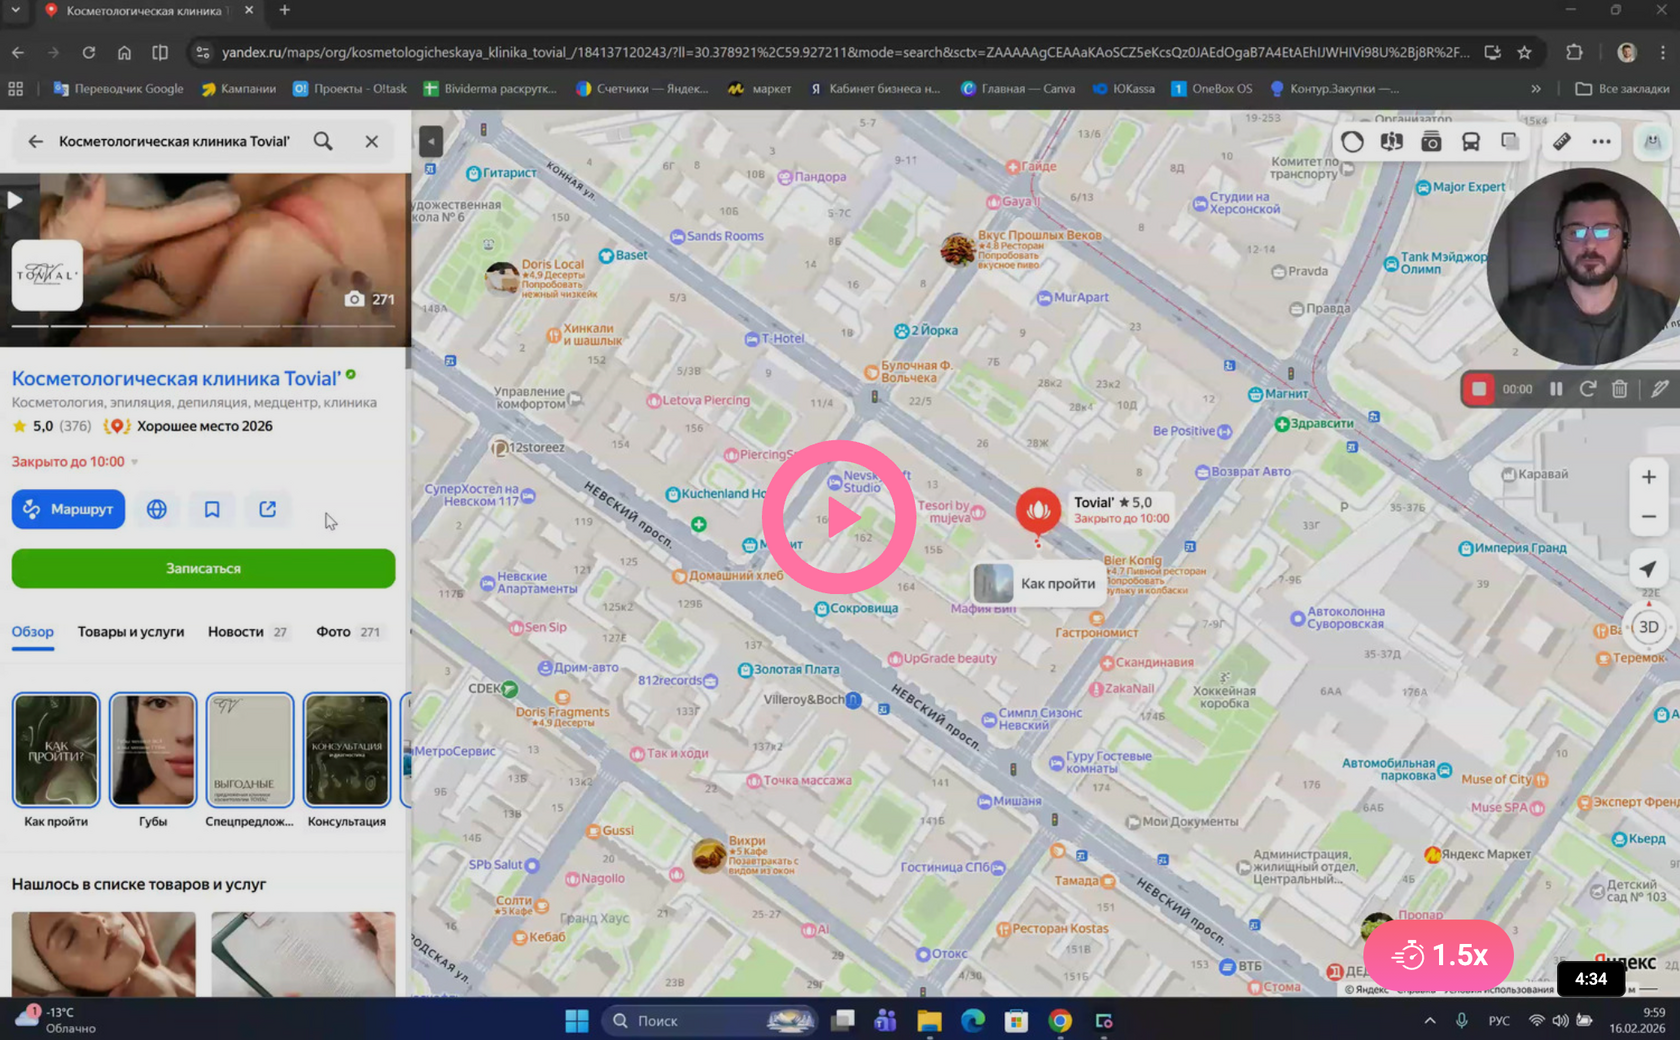Switch to the 'Обзор' tab

pos(33,632)
